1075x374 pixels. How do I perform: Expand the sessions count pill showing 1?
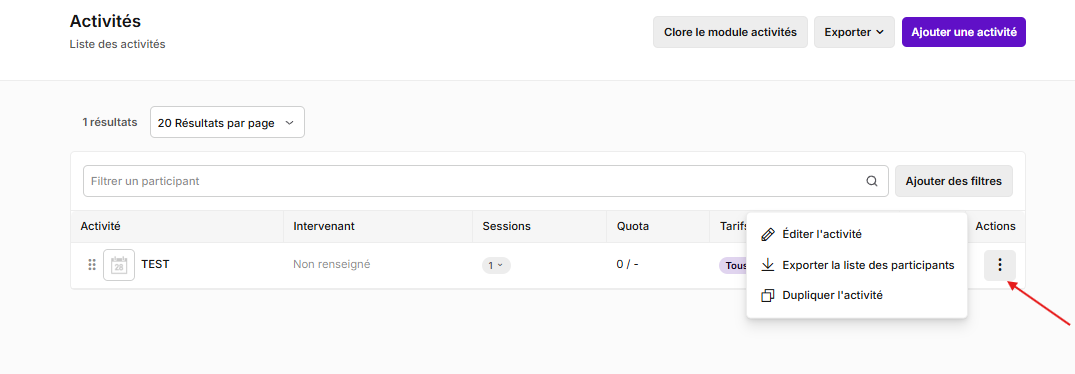coord(496,265)
